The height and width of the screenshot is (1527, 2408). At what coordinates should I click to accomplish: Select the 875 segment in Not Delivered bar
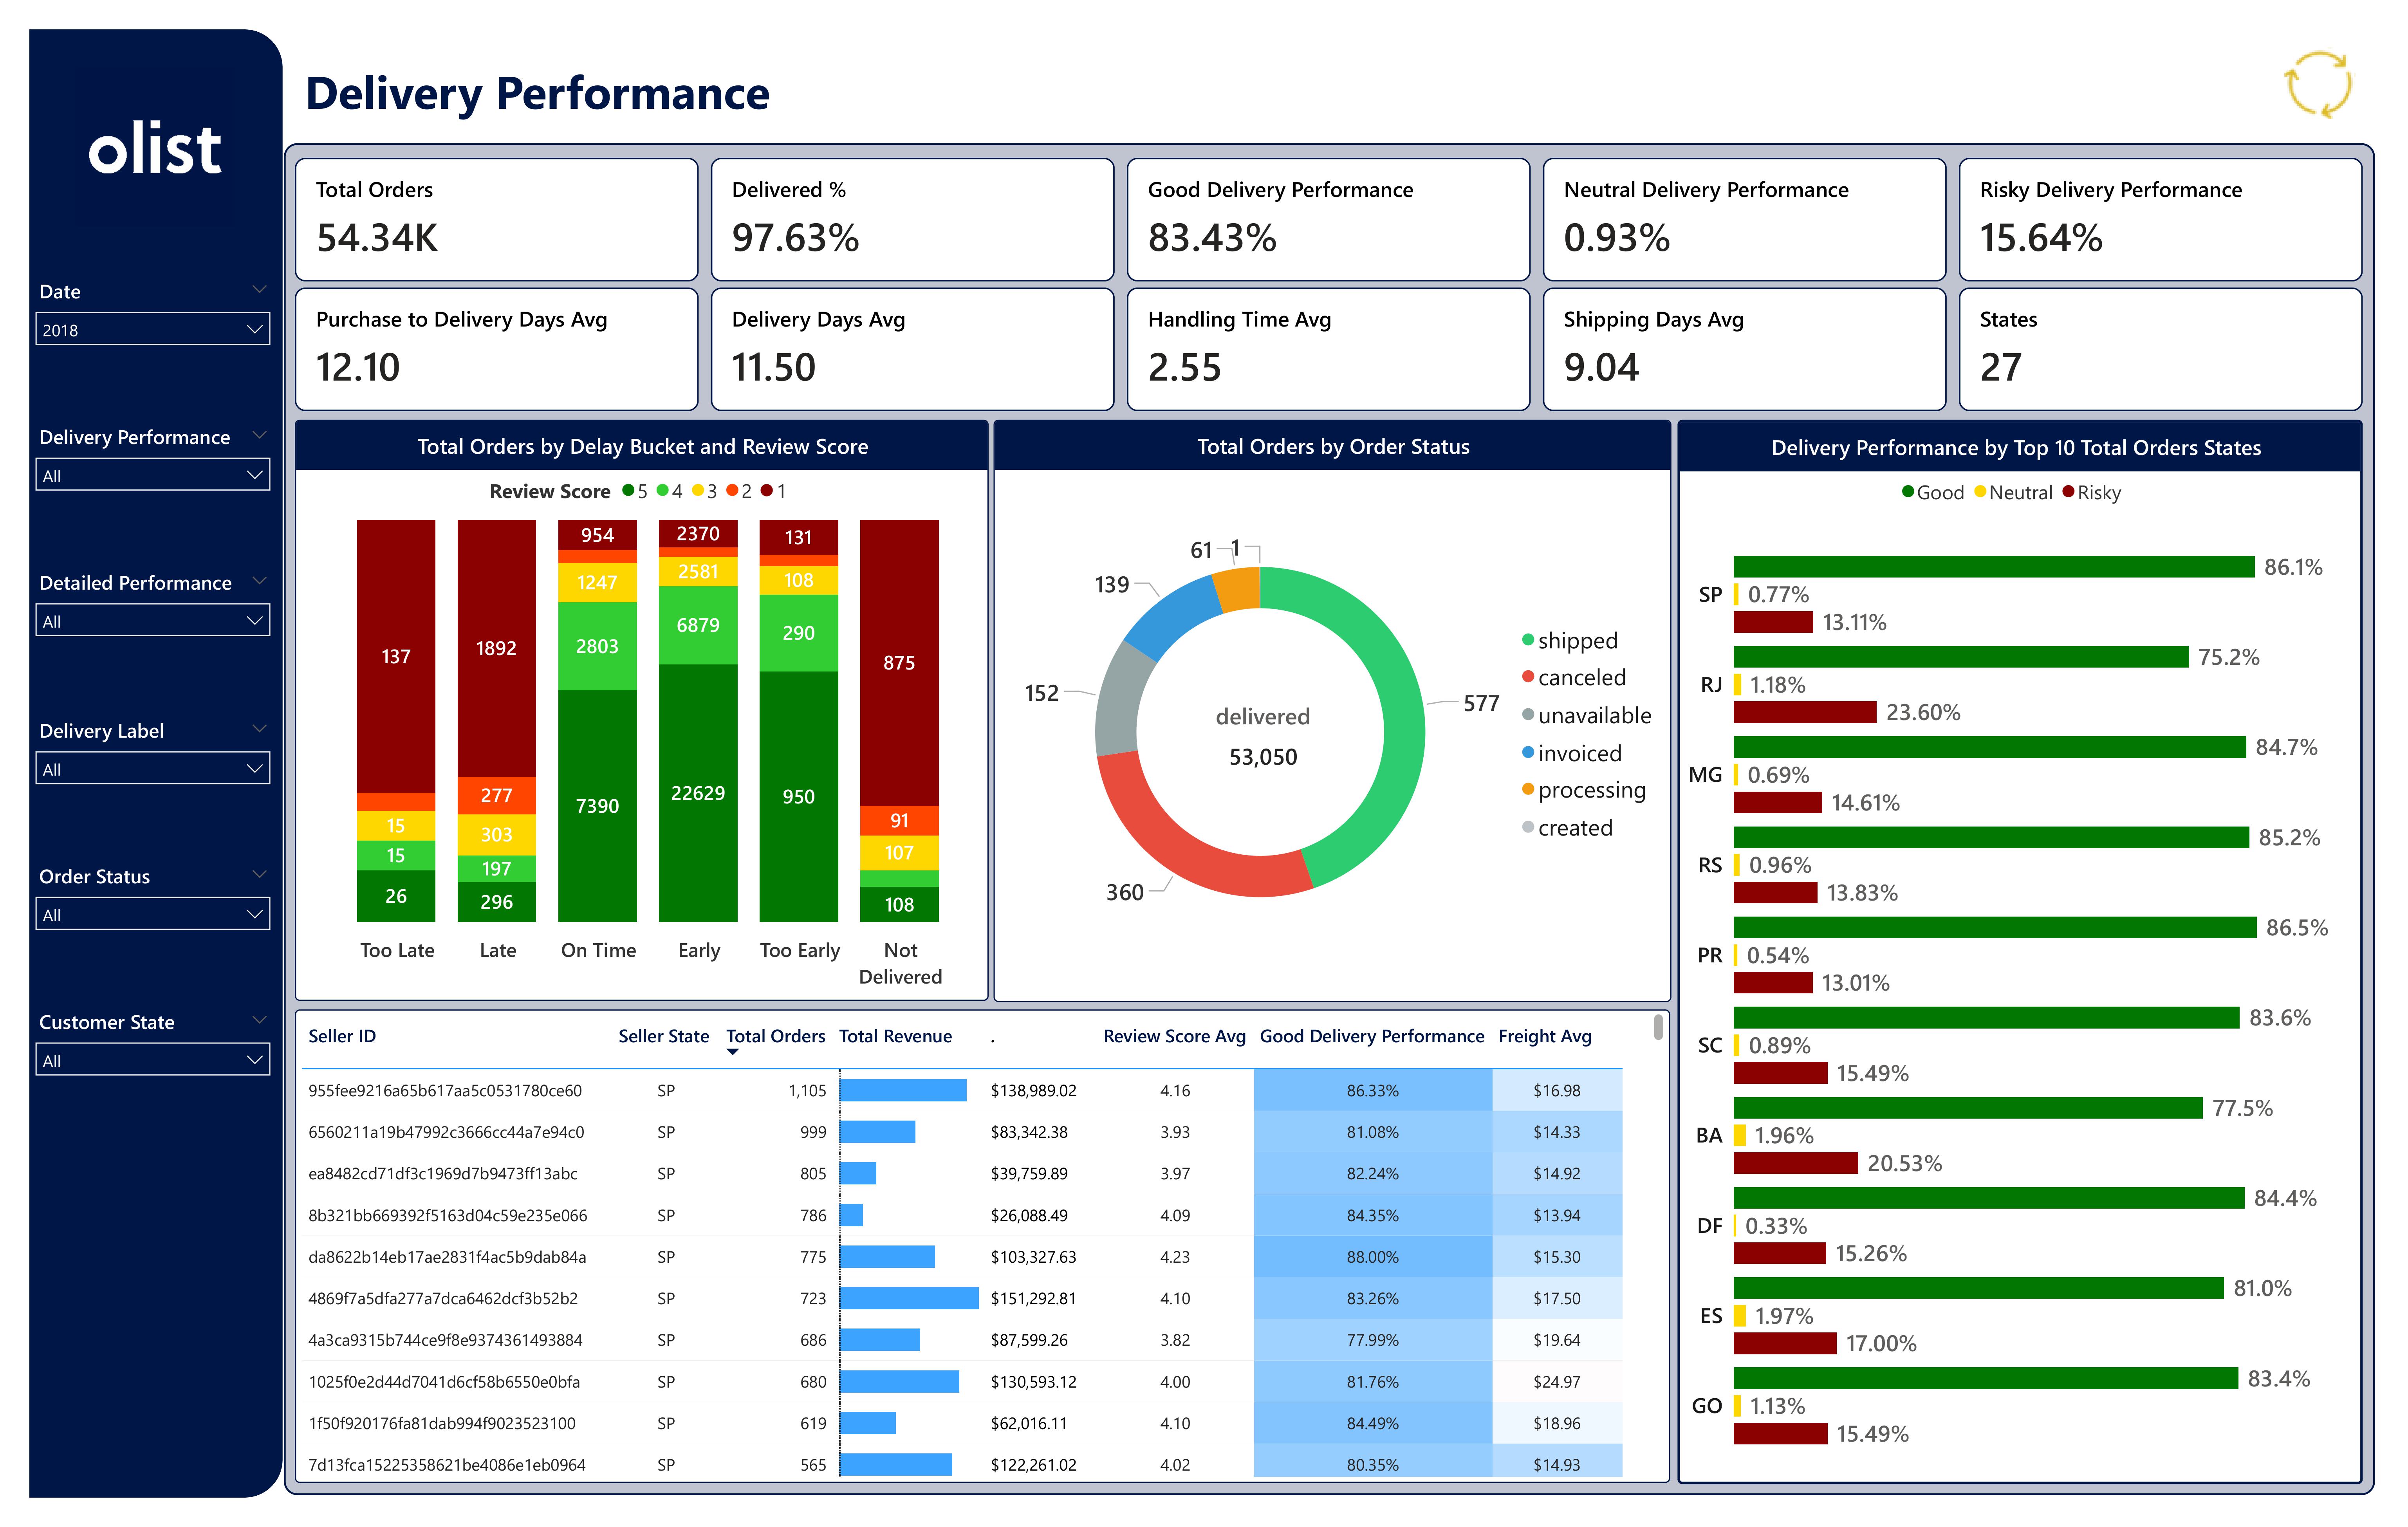(x=899, y=662)
